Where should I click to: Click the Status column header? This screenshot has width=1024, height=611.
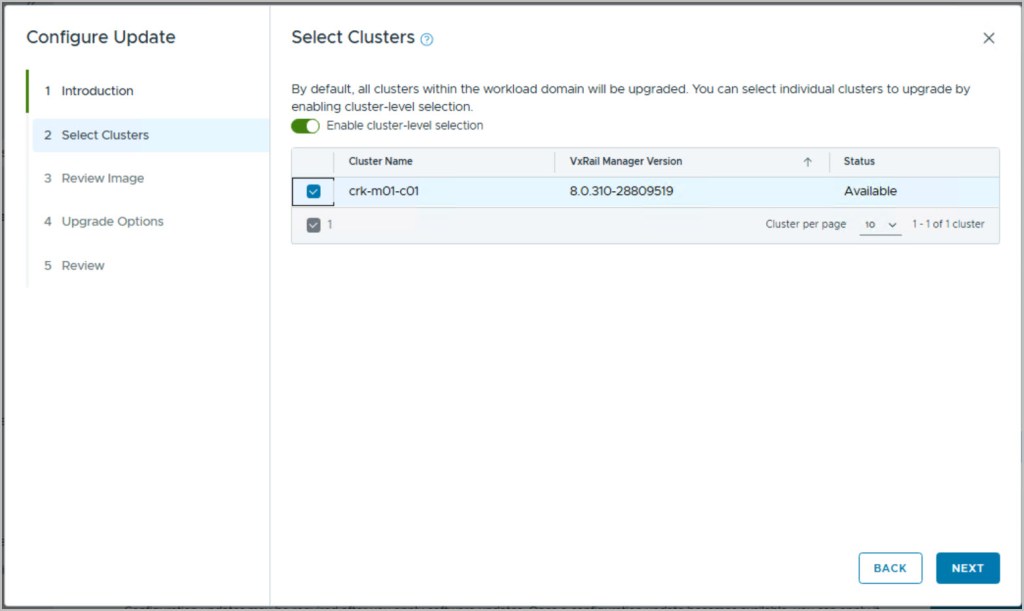(x=859, y=162)
